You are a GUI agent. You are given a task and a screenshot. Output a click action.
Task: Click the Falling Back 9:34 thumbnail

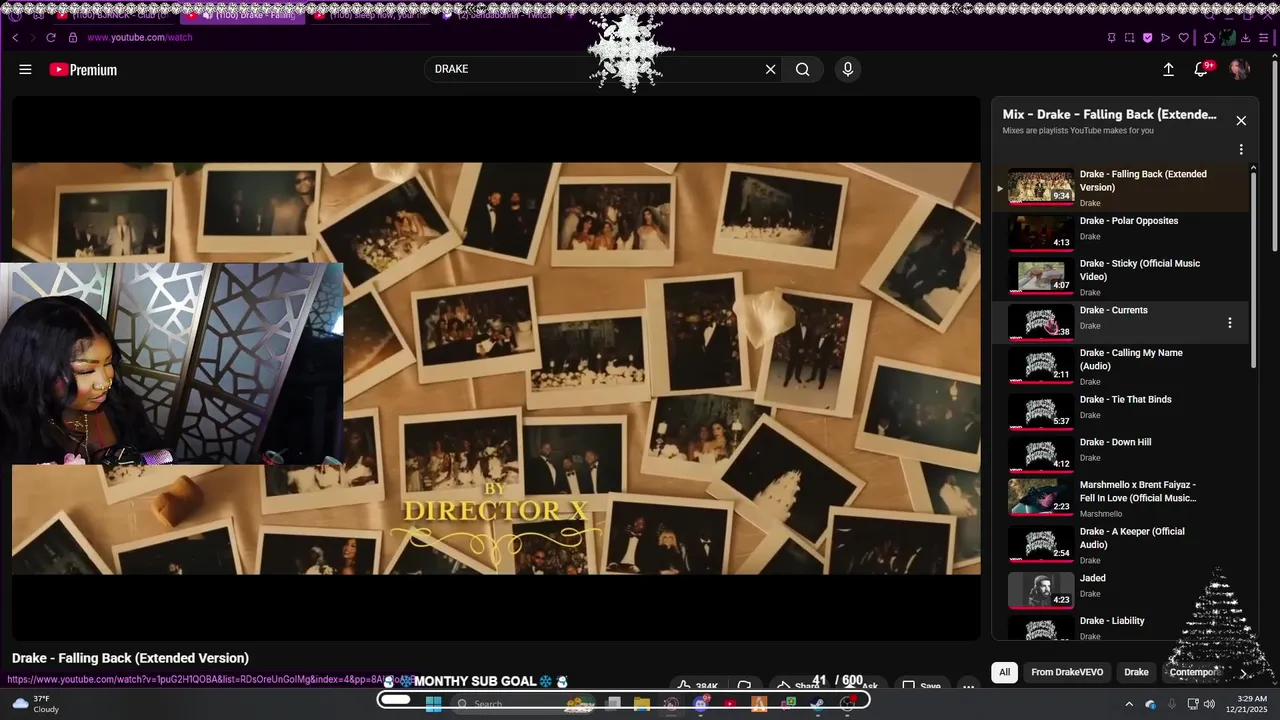(x=1040, y=187)
